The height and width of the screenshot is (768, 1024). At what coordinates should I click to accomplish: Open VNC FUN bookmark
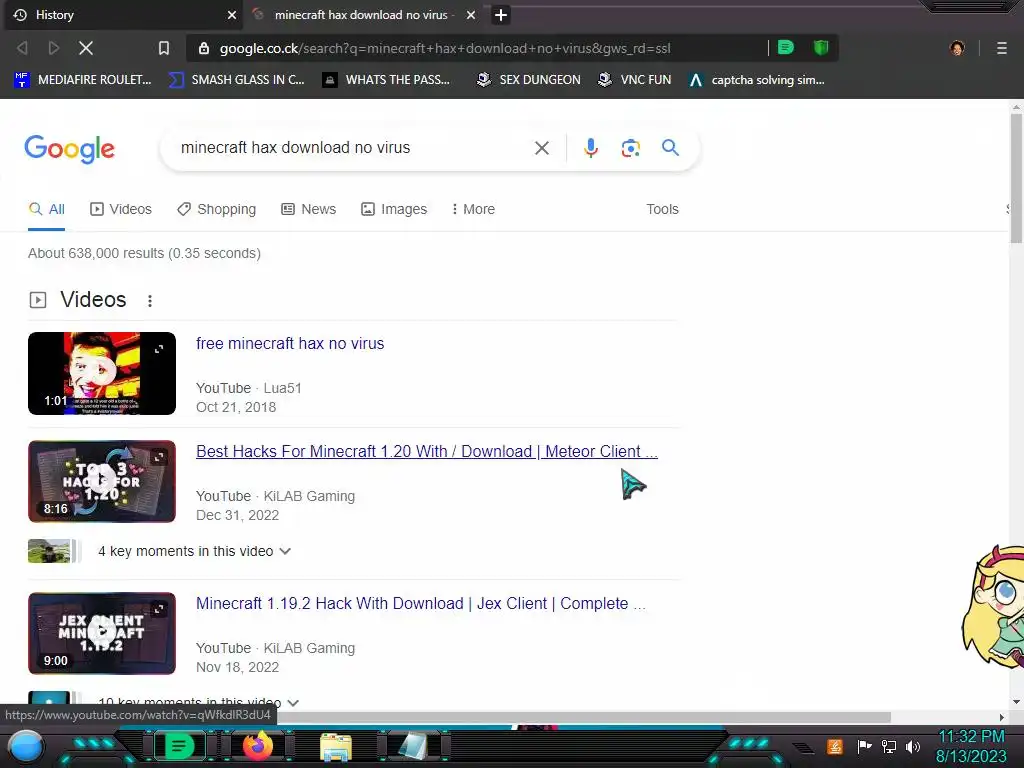[634, 80]
